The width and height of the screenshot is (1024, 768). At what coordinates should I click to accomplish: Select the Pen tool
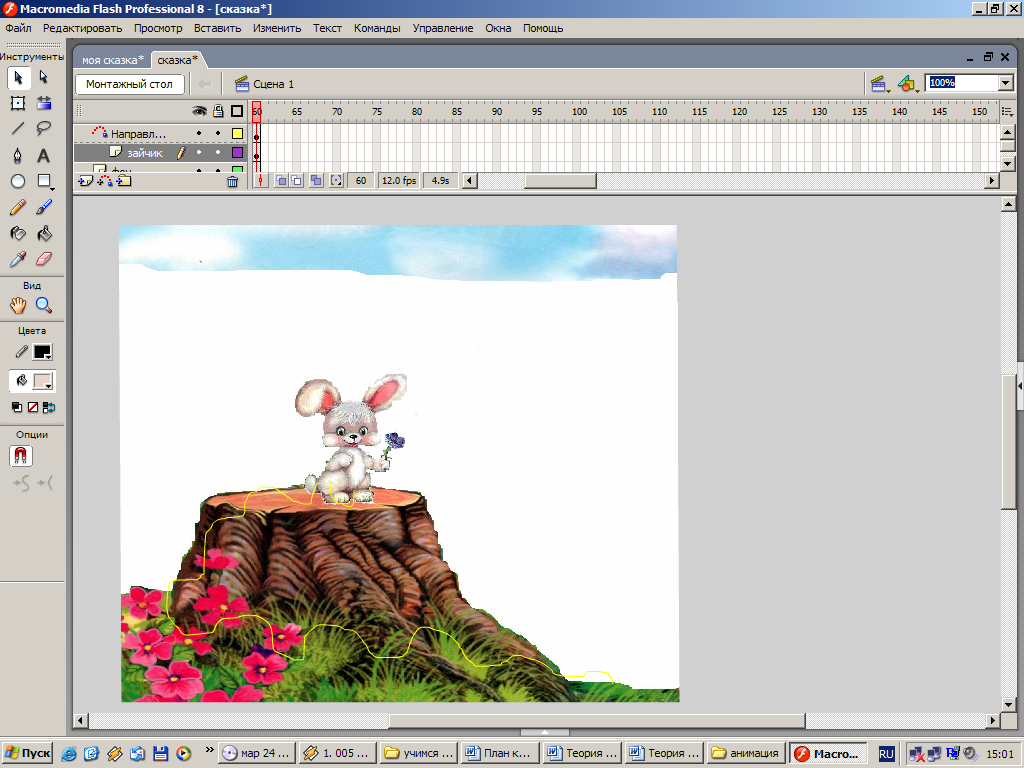coord(18,155)
